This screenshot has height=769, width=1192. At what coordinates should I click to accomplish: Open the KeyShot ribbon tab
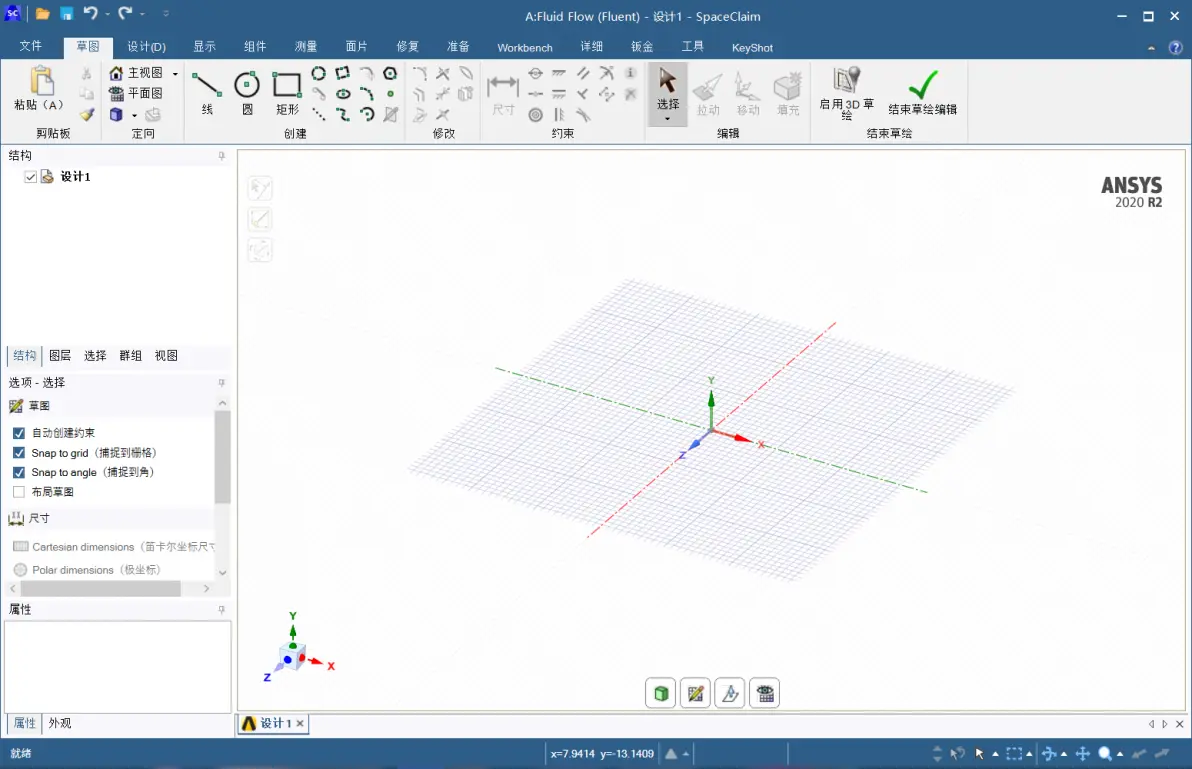point(752,48)
